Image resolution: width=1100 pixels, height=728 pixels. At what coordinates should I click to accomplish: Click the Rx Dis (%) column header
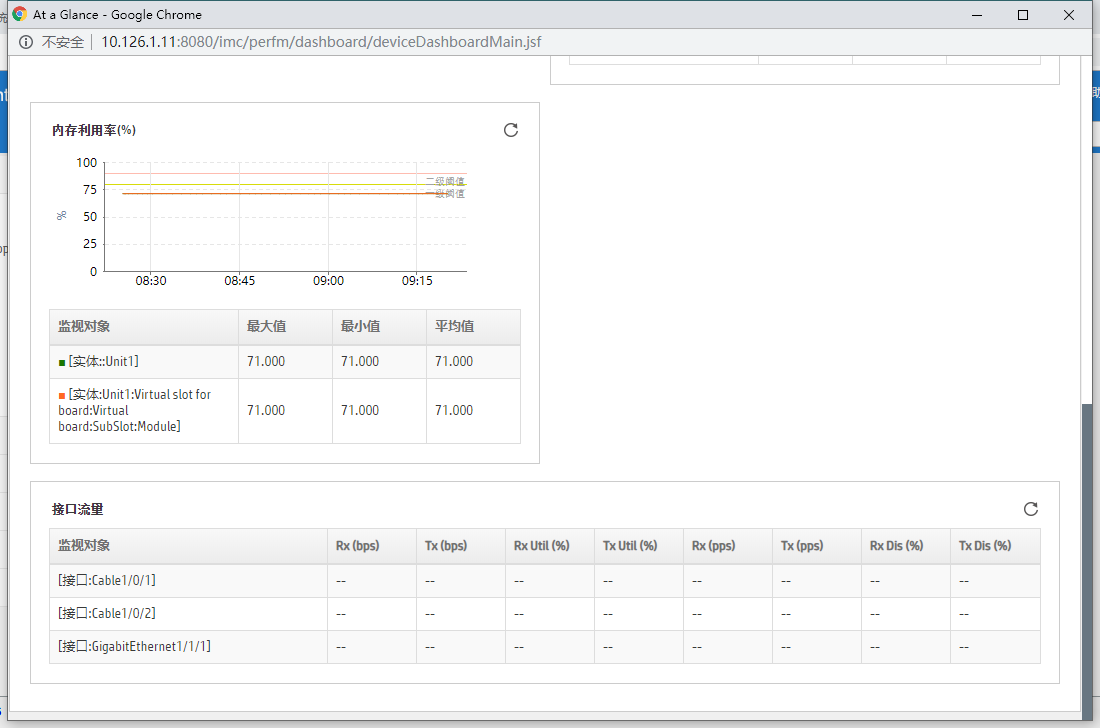896,546
